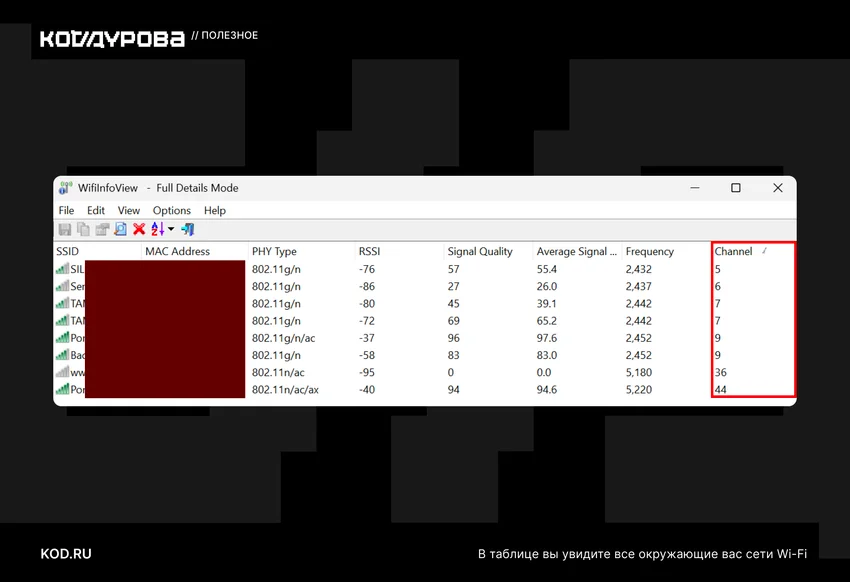Click the RSSI value -95
850x582 pixels.
tap(367, 372)
